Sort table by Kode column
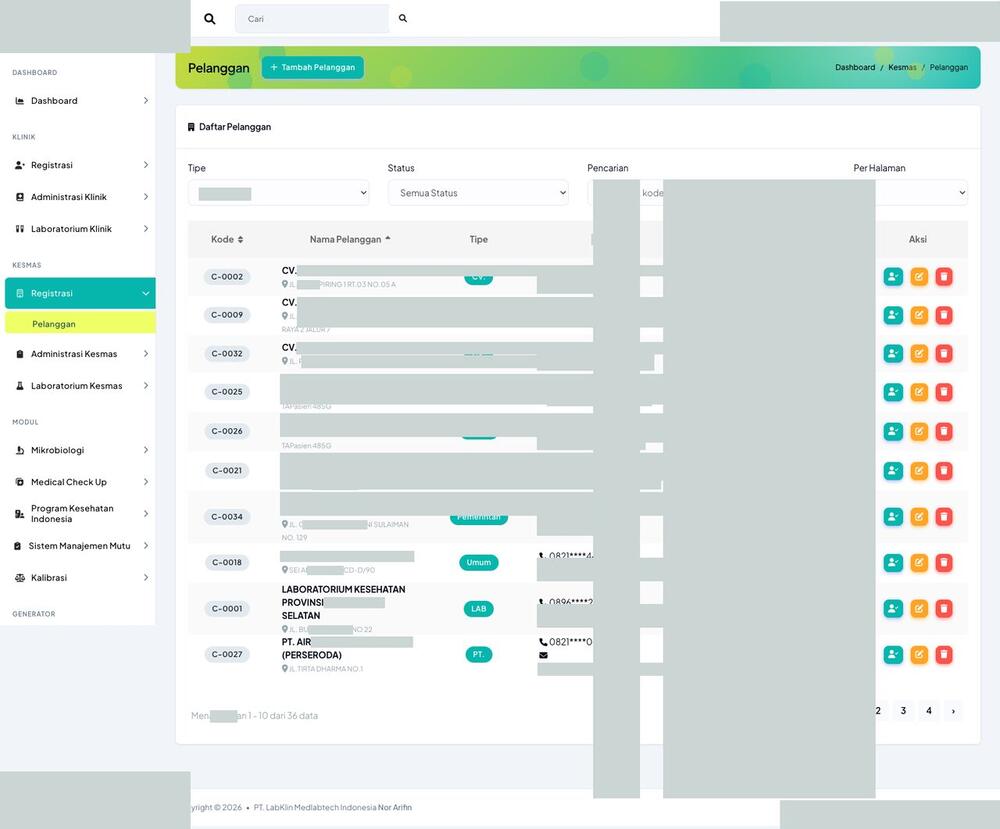 pyautogui.click(x=227, y=239)
